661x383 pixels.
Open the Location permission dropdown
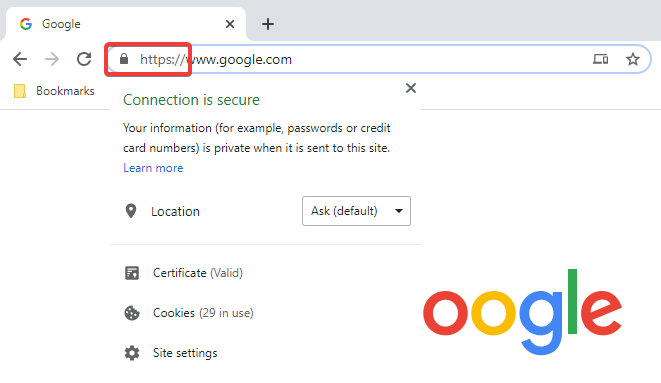[356, 211]
